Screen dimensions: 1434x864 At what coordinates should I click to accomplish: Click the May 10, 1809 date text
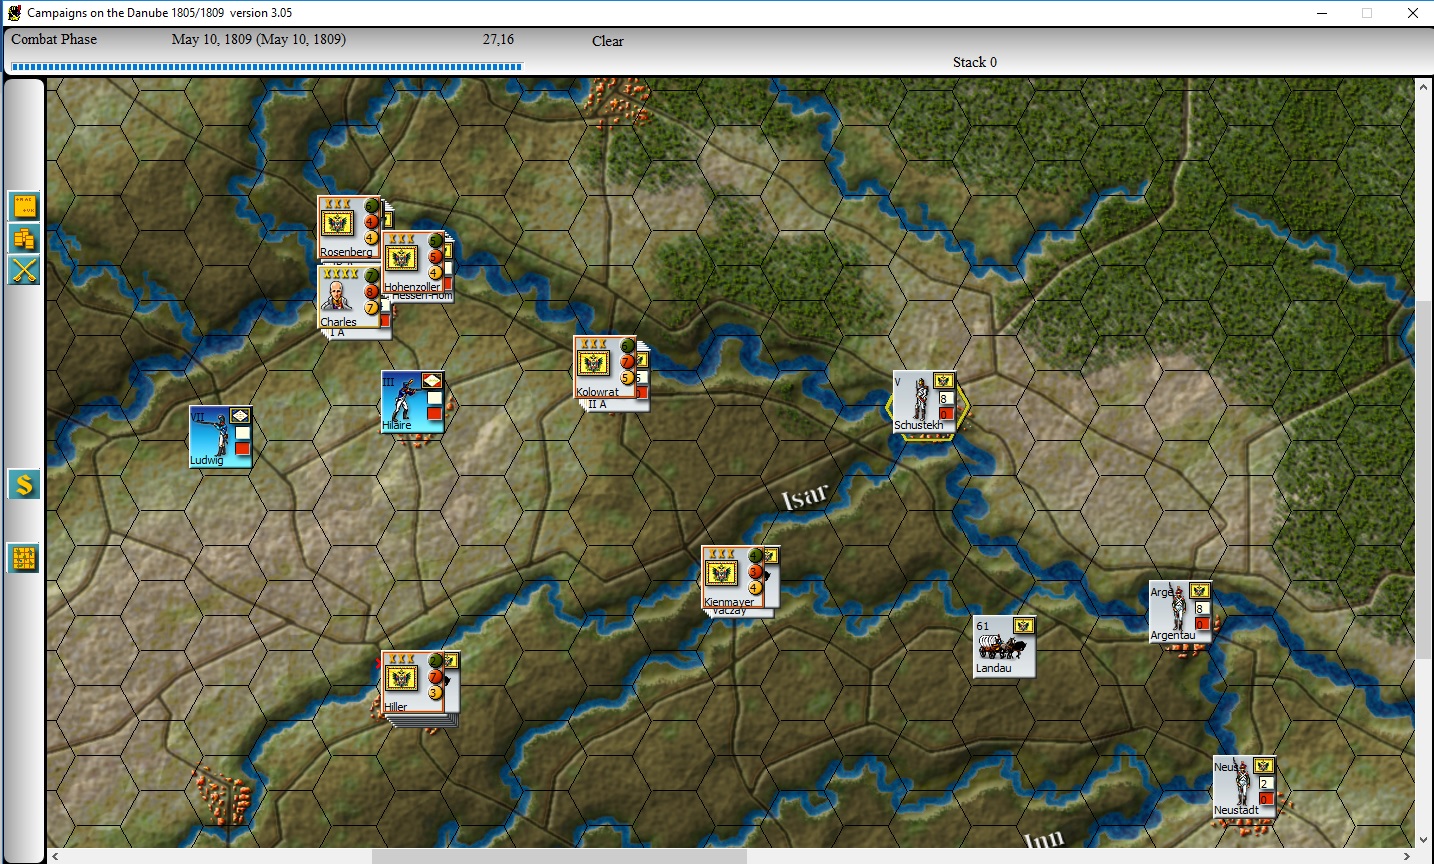(x=259, y=39)
